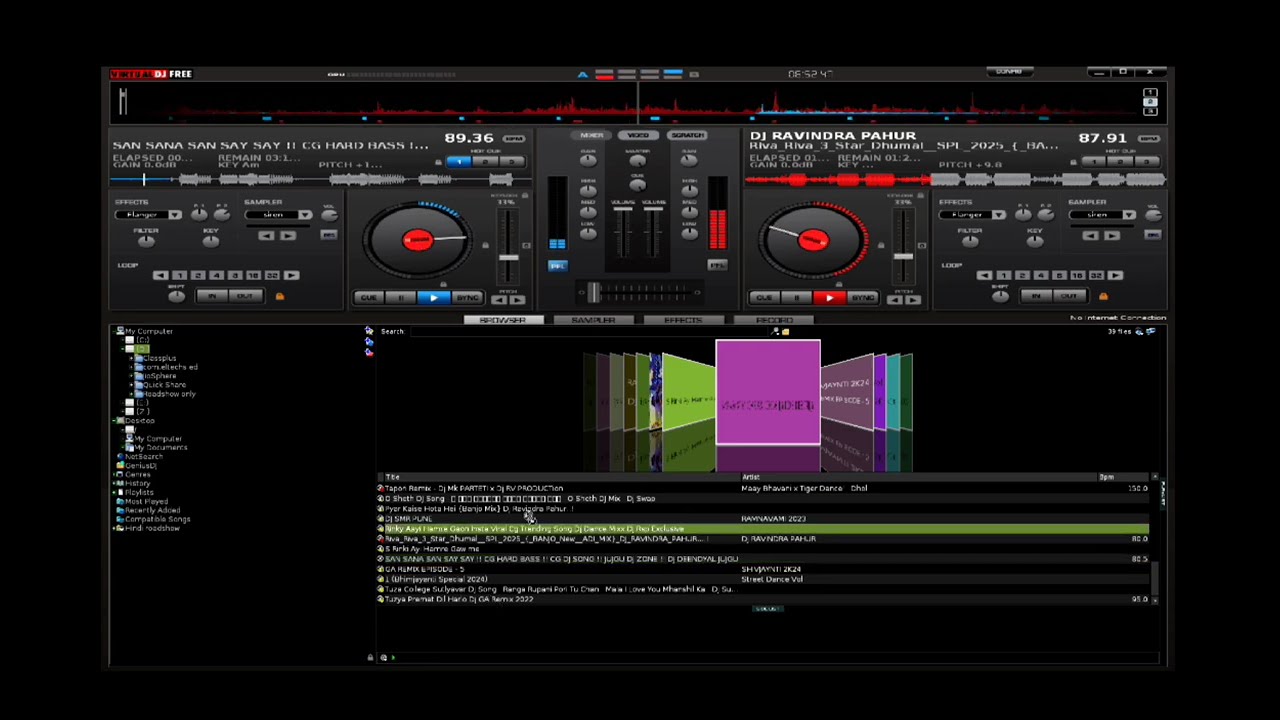This screenshot has height=720, width=1280.
Task: Expand the Desktop tree node
Action: coord(113,421)
